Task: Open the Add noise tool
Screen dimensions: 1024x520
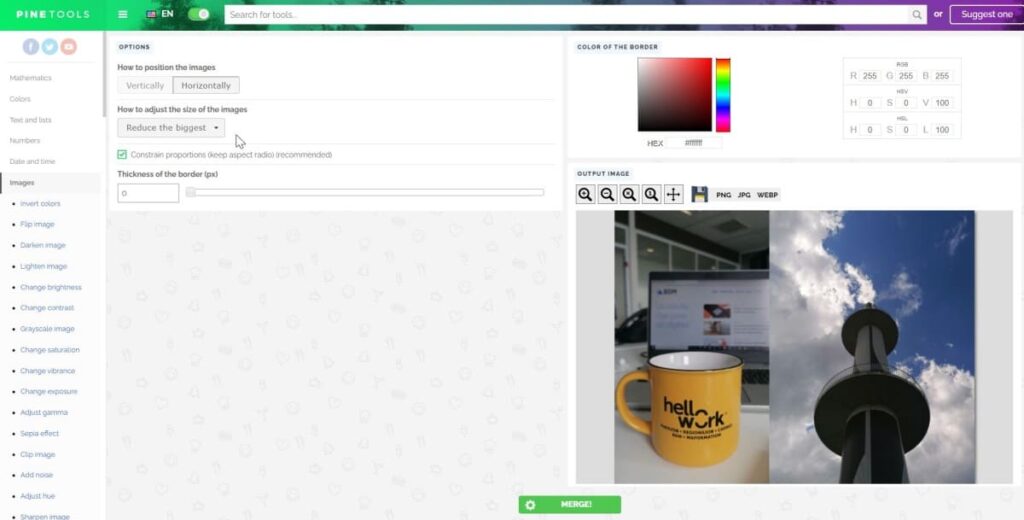Action: (x=37, y=475)
